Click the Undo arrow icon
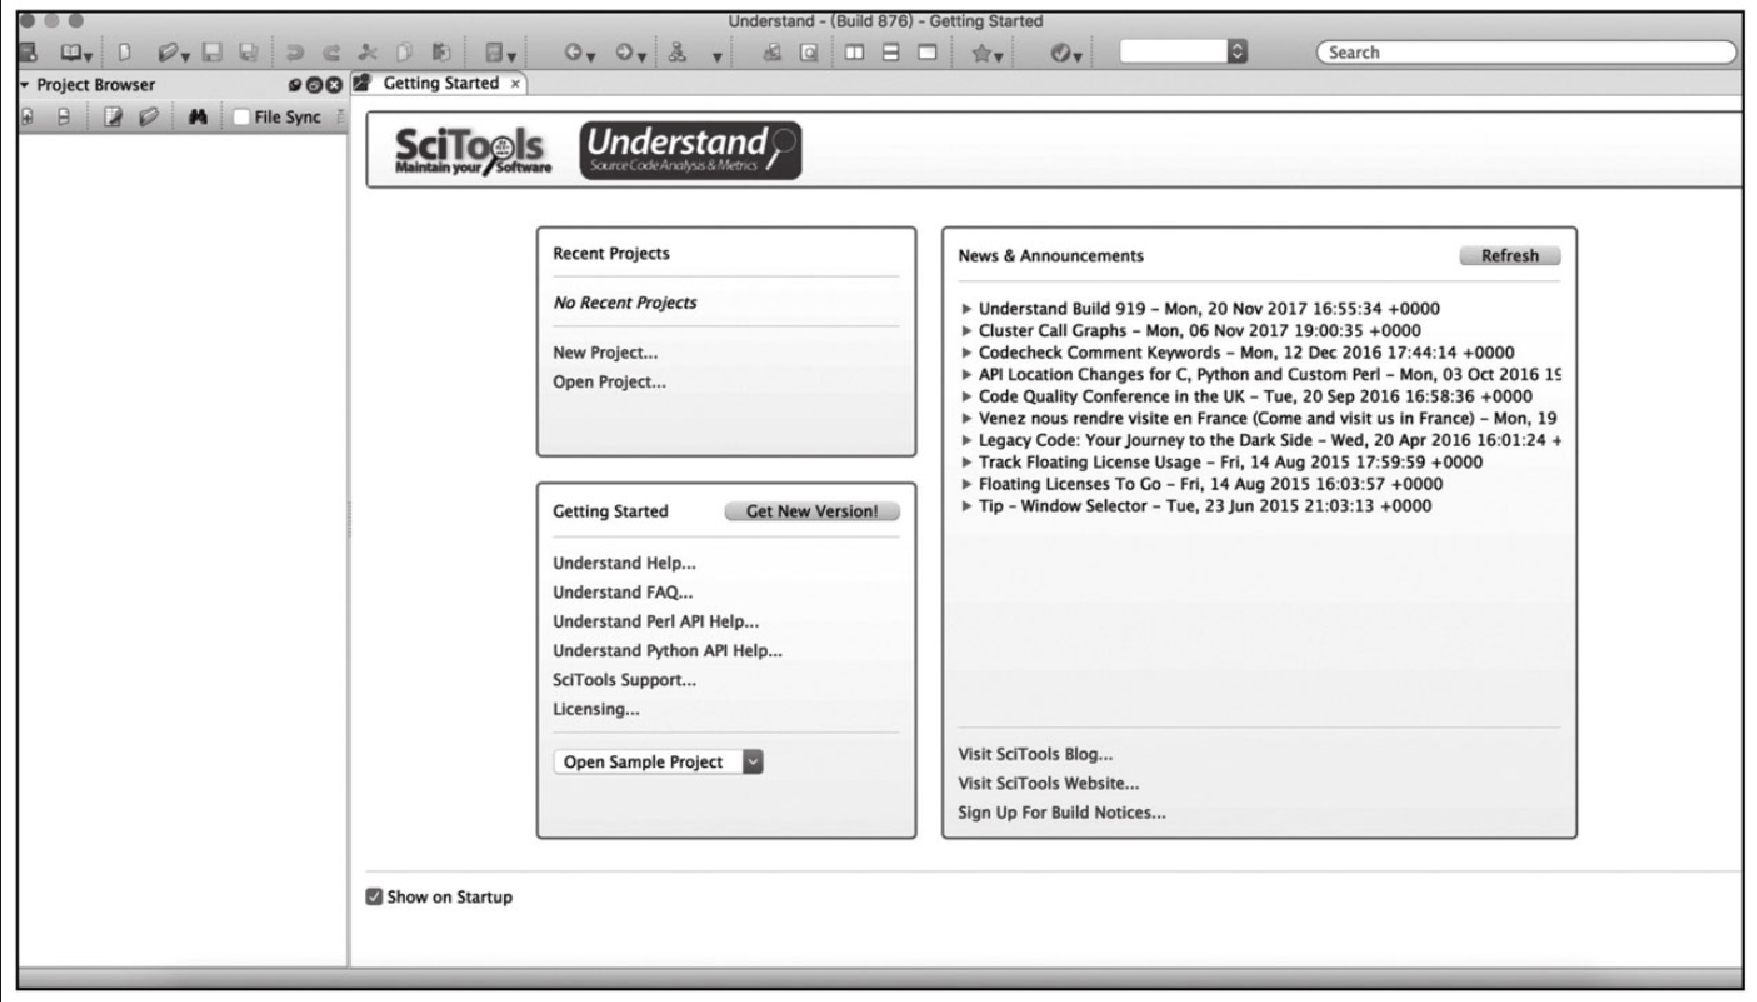This screenshot has width=1757, height=1002. coord(295,53)
